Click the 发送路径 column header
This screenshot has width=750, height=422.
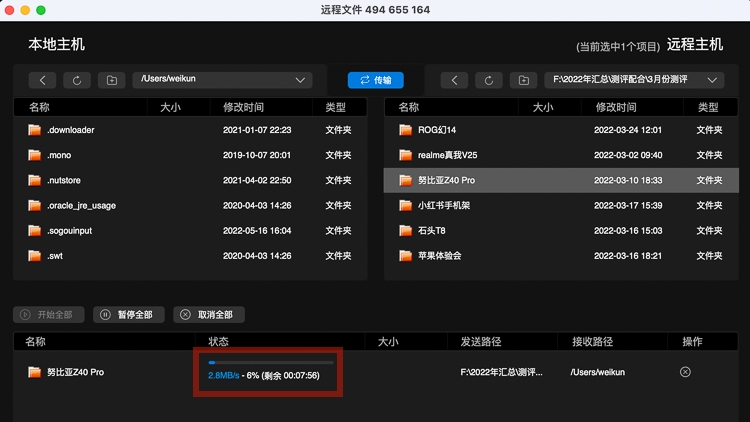(x=481, y=342)
